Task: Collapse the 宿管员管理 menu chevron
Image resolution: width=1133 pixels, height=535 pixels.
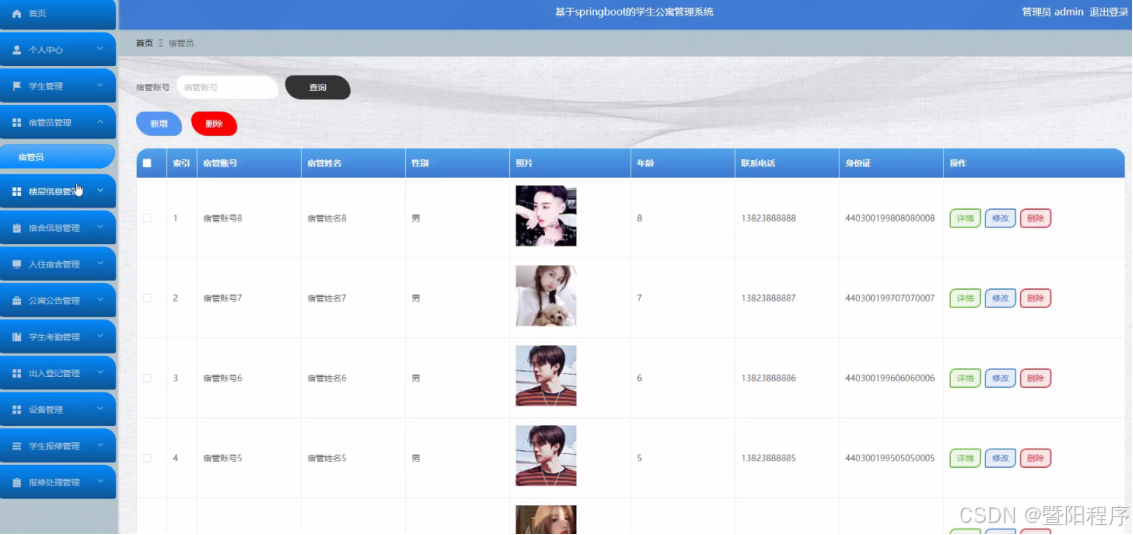Action: 100,122
